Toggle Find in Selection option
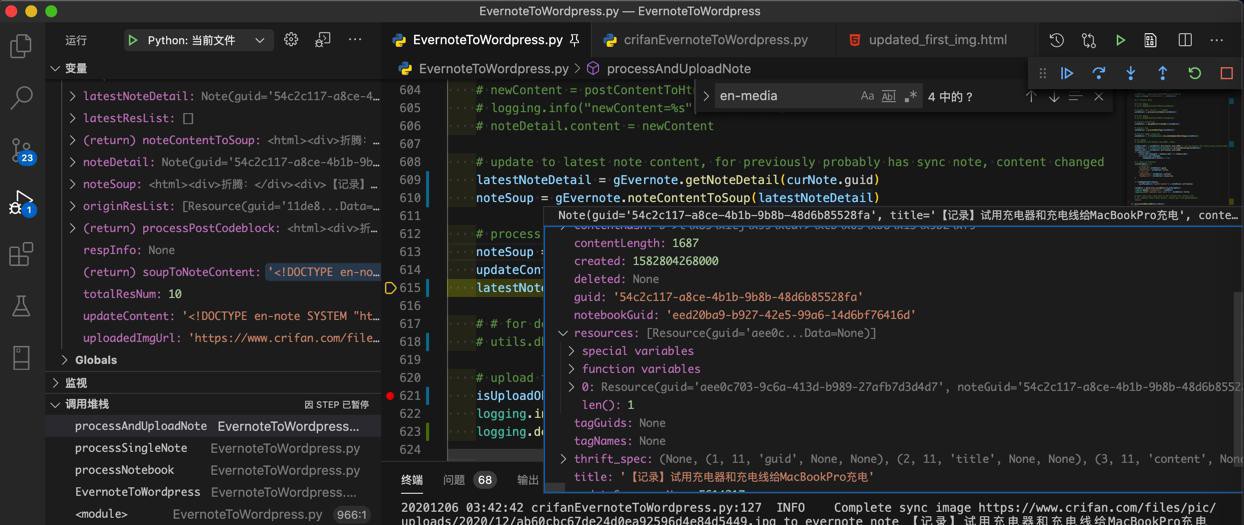The image size is (1244, 525). click(x=1076, y=97)
